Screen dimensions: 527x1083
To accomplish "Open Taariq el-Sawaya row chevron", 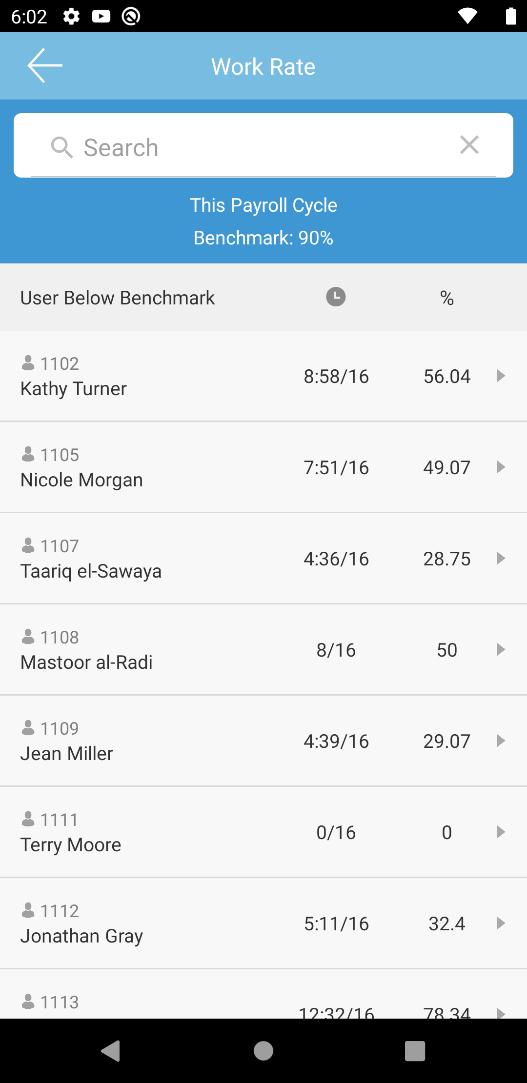I will [501, 558].
